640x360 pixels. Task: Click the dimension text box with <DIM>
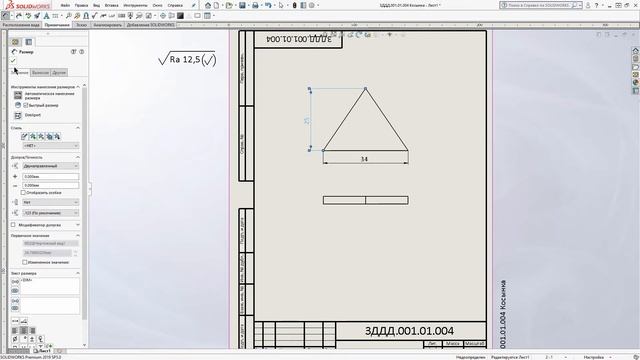(50, 286)
